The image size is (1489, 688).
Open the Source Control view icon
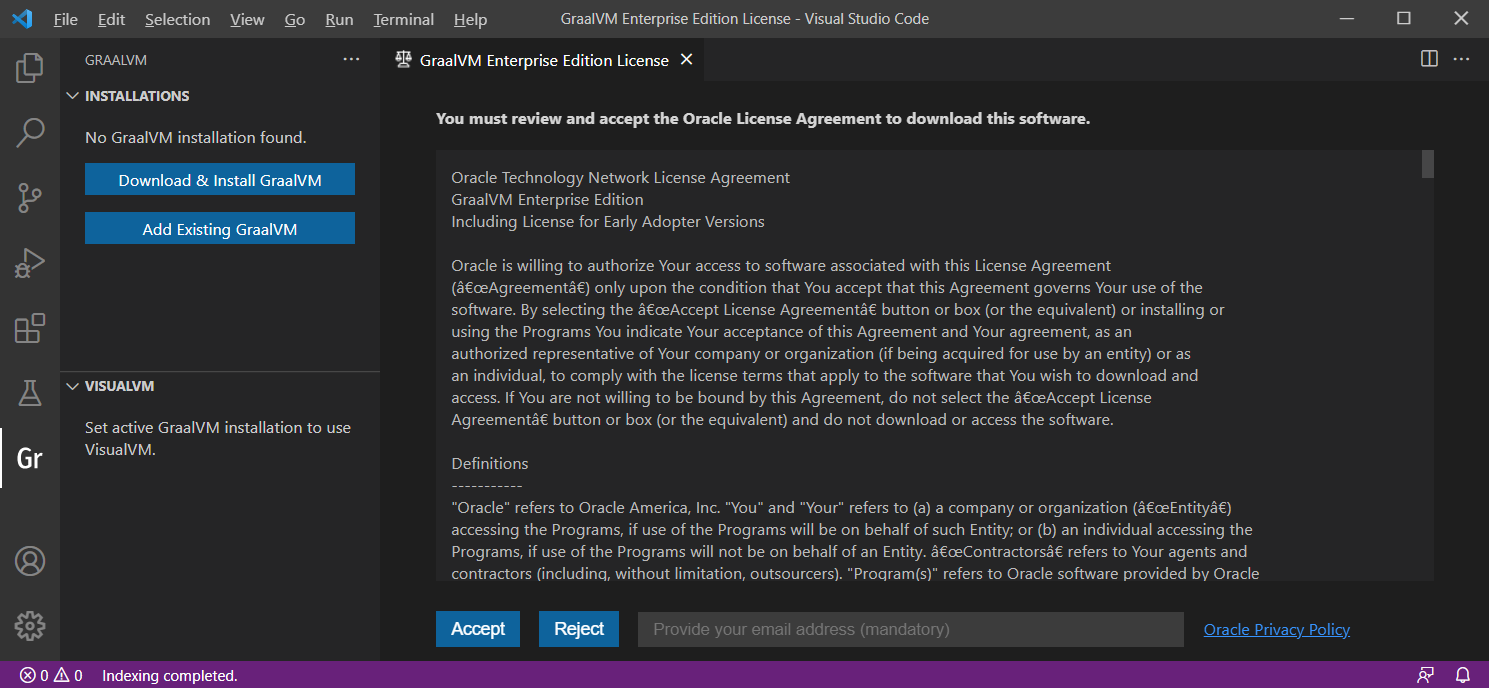pos(30,198)
